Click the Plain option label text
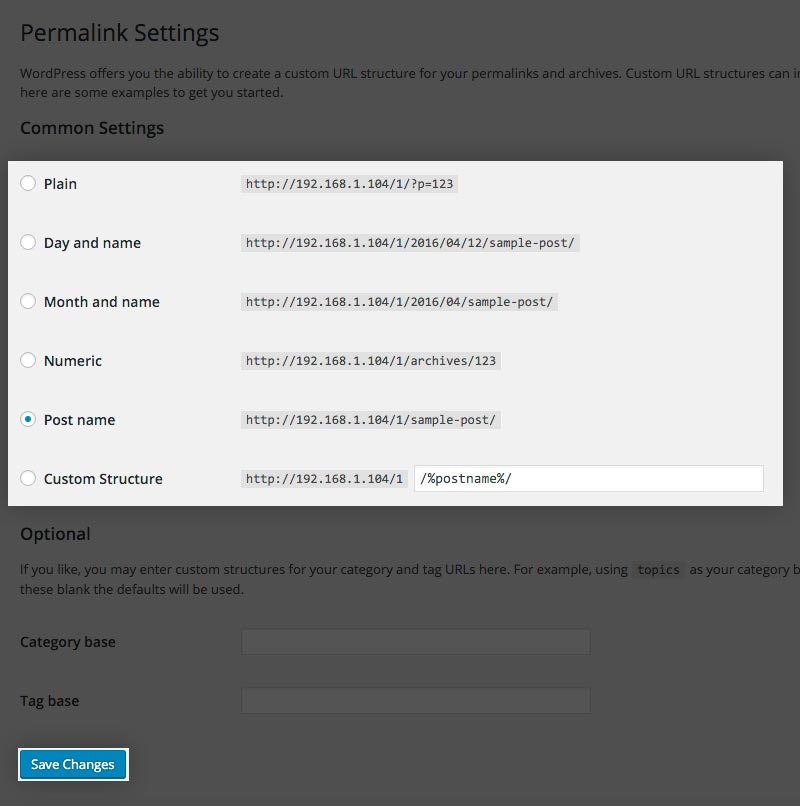800x806 pixels. coord(60,184)
